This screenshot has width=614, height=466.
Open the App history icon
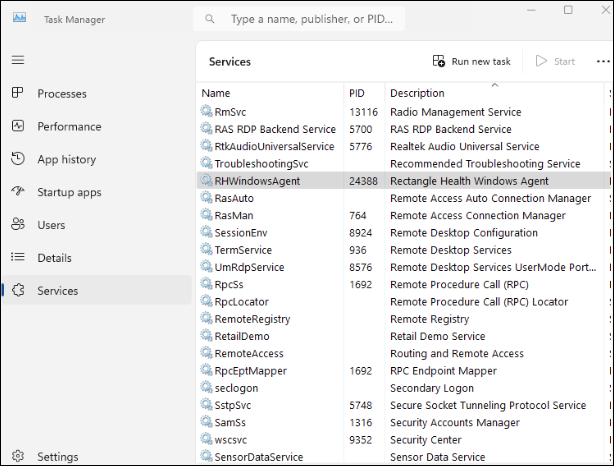17,159
